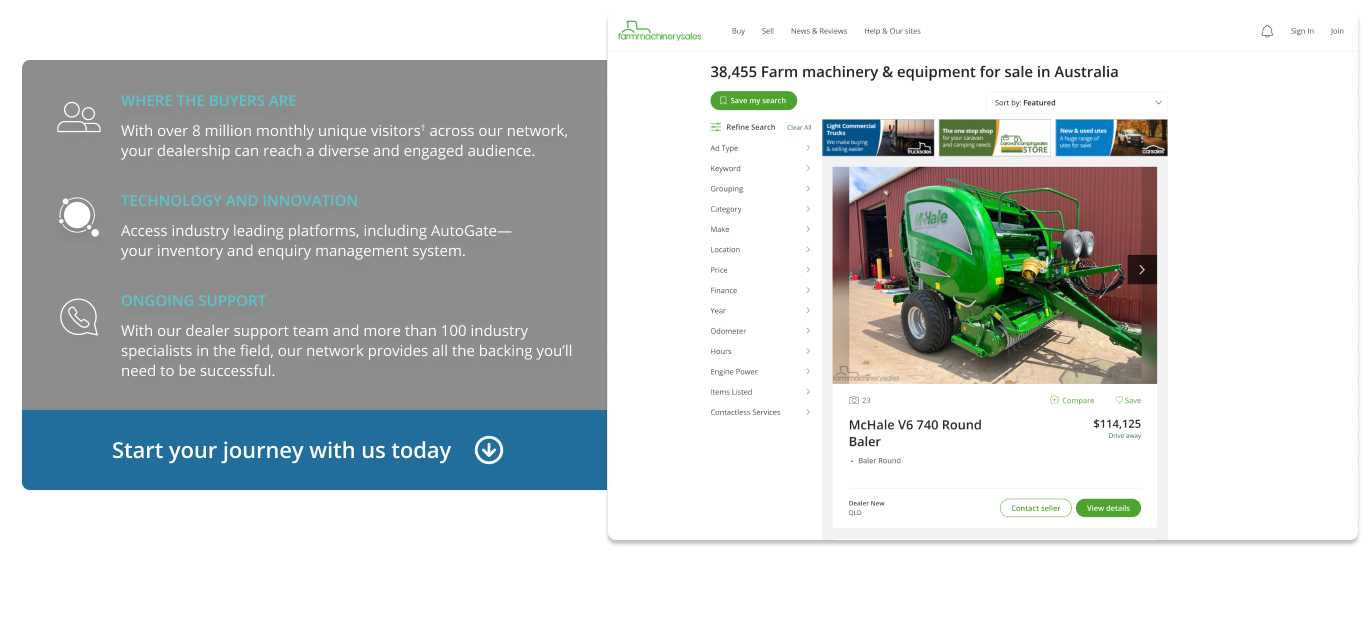This screenshot has width=1368, height=622.
Task: Click the Compare plus icon
Action: click(x=1054, y=400)
